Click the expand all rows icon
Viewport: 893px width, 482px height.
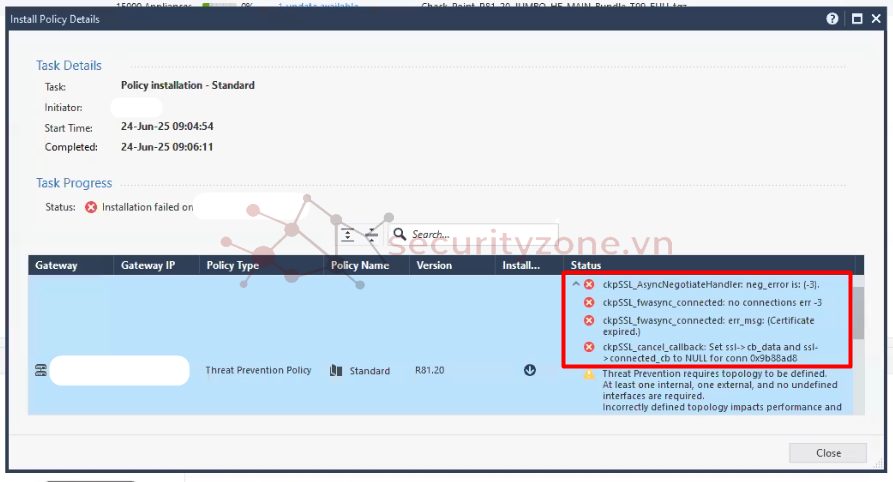[347, 235]
